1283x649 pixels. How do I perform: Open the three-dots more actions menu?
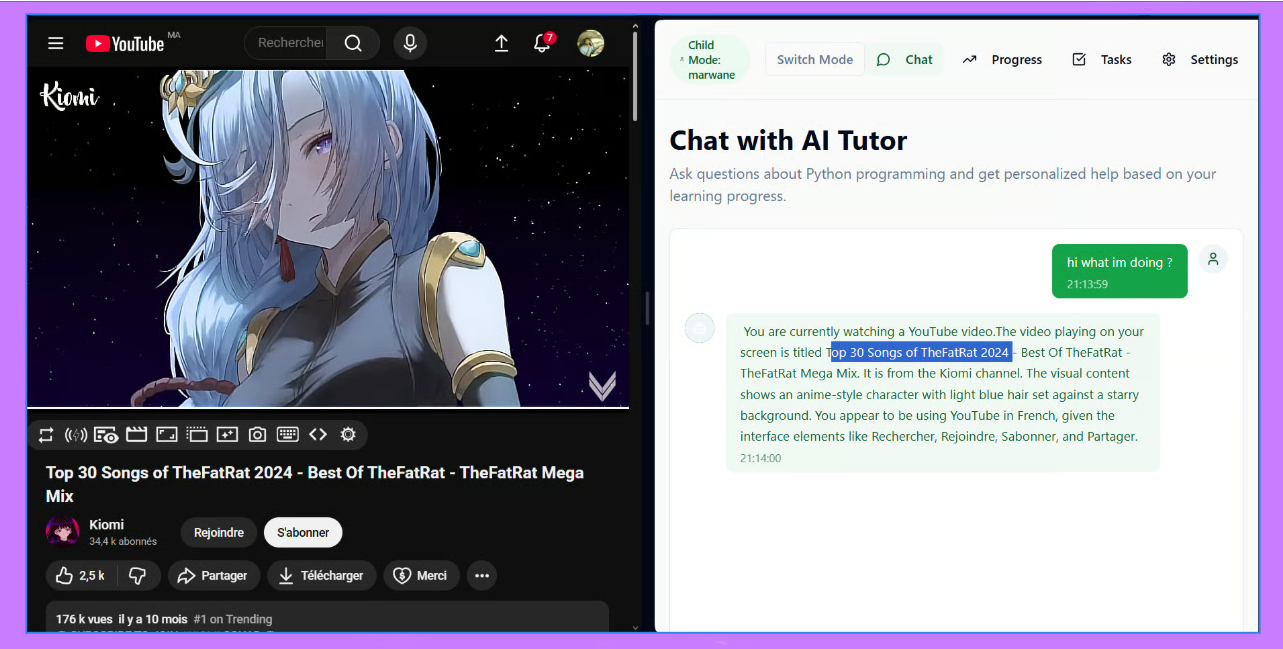pyautogui.click(x=482, y=575)
